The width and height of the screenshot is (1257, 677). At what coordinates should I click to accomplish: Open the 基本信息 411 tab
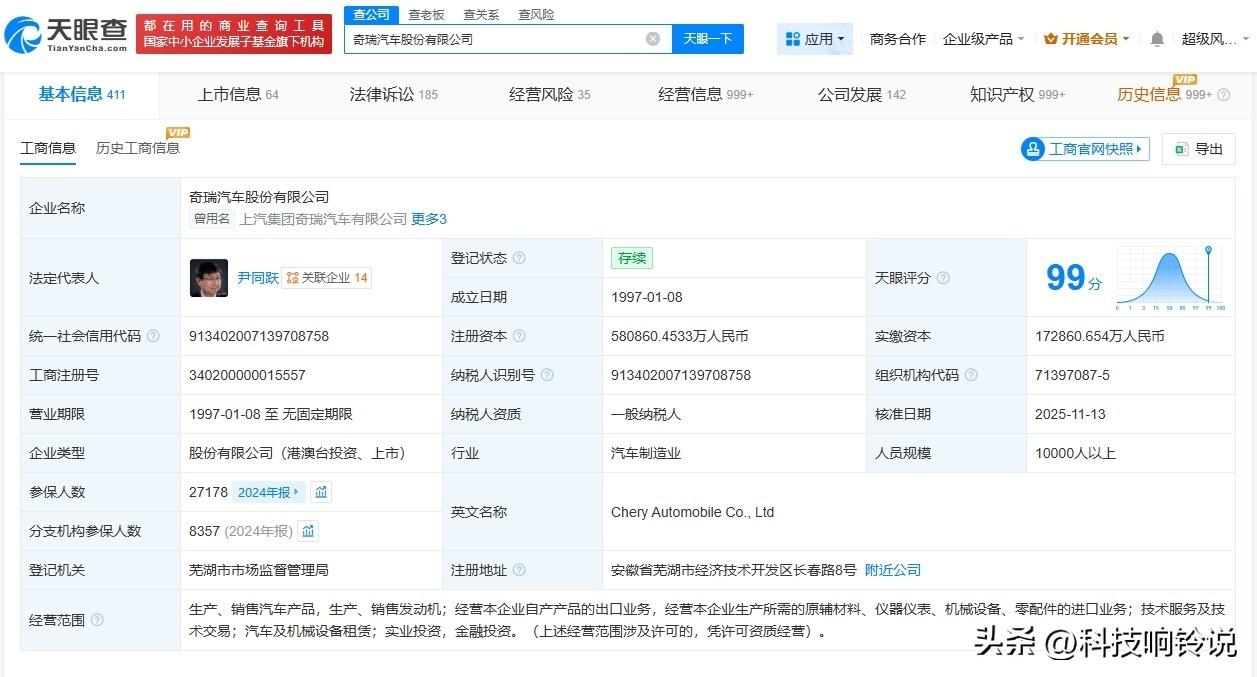point(82,95)
